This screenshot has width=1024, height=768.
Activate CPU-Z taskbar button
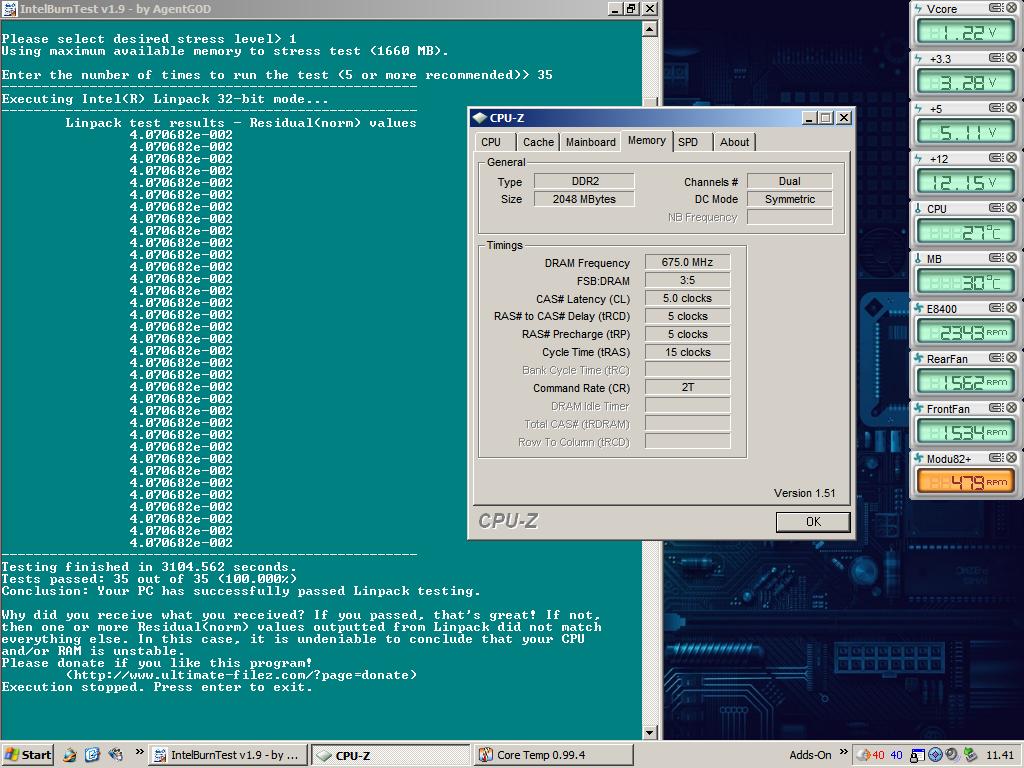(x=391, y=755)
